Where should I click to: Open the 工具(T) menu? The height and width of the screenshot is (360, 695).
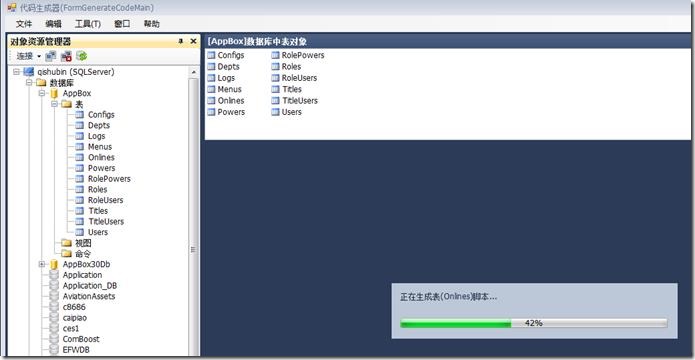point(88,24)
